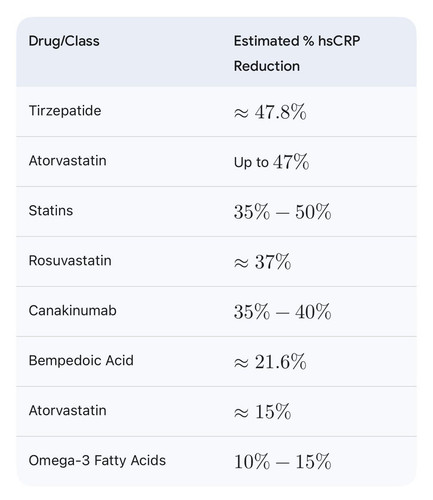Screen dimensions: 433x500
Task: Select the Bempedoic Acid row label
Action: pyautogui.click(x=81, y=361)
